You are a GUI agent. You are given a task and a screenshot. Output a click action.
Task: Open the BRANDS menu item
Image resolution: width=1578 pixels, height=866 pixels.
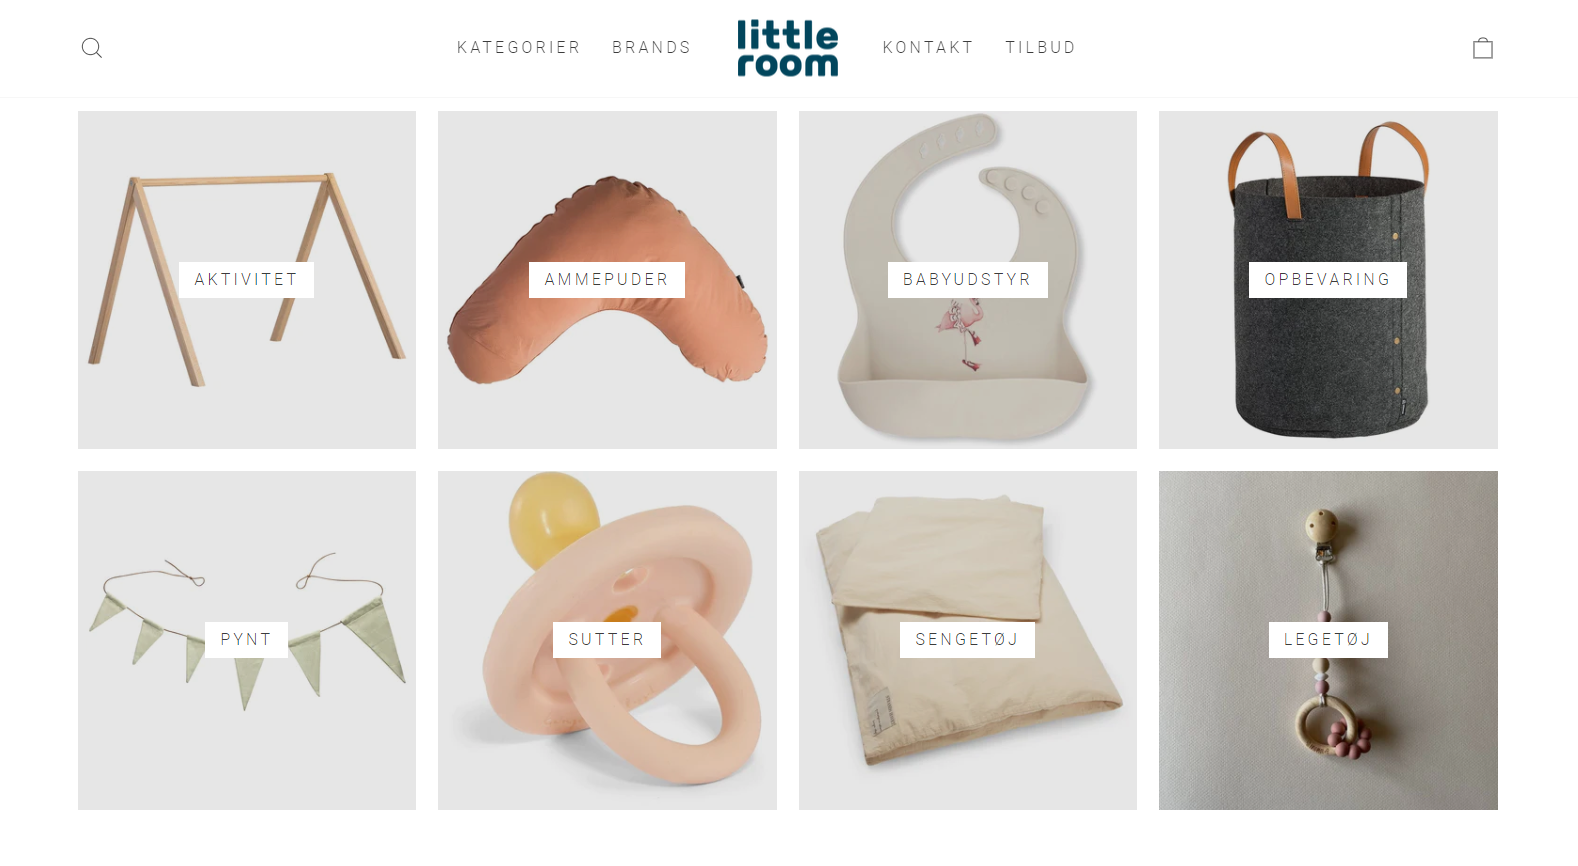tap(652, 48)
